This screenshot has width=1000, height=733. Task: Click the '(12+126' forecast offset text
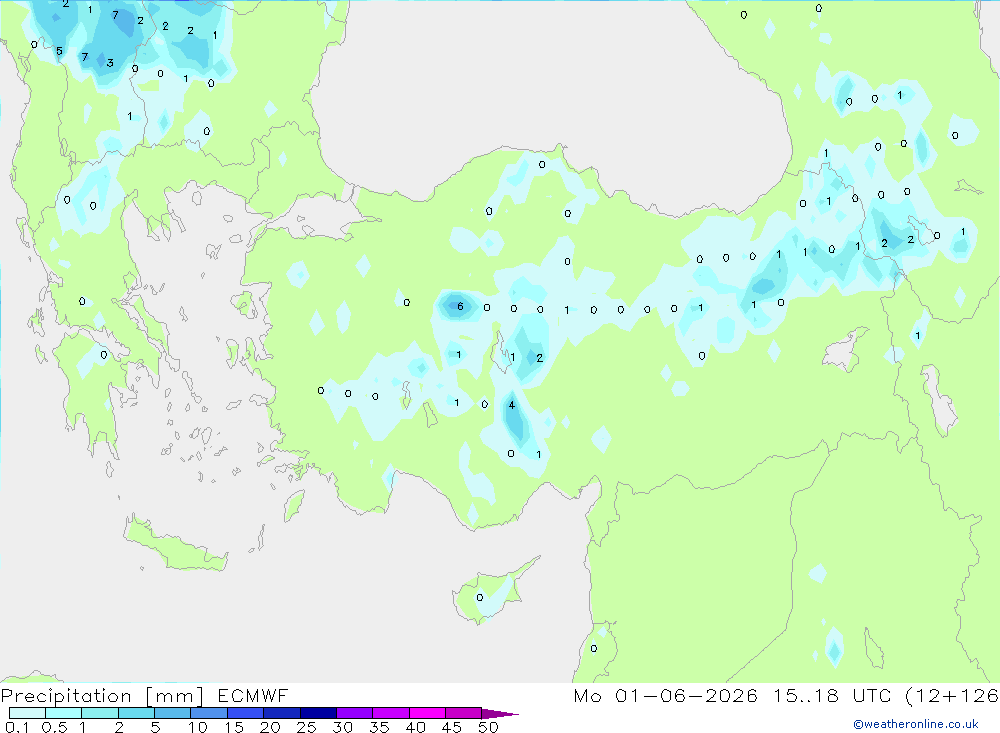tap(952, 696)
